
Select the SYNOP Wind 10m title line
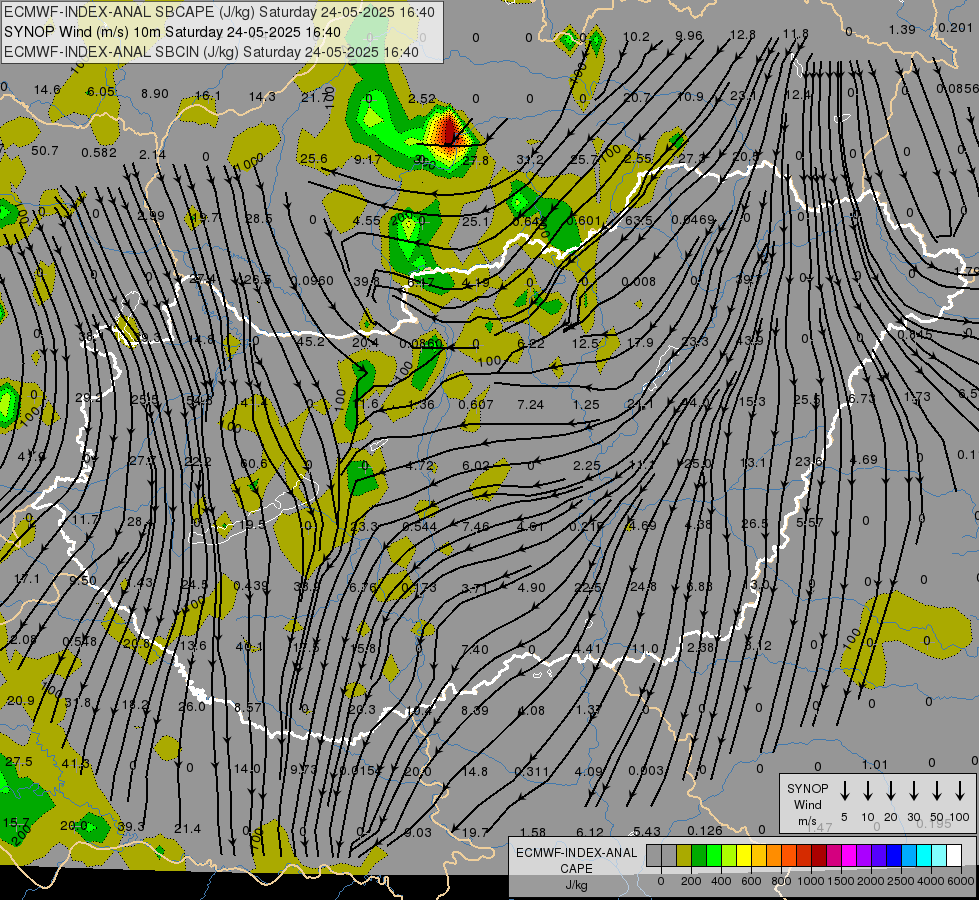pos(172,32)
